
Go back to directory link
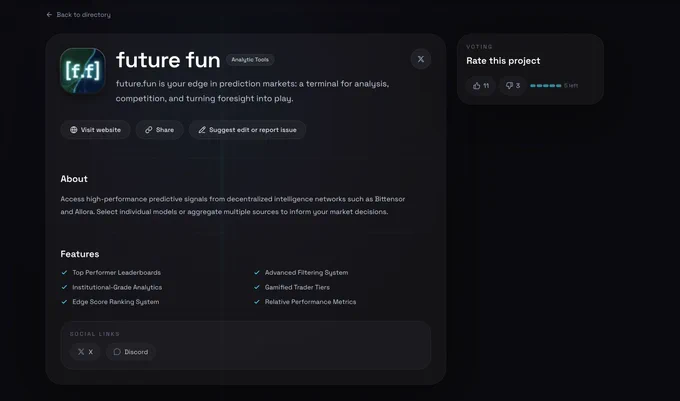point(78,15)
